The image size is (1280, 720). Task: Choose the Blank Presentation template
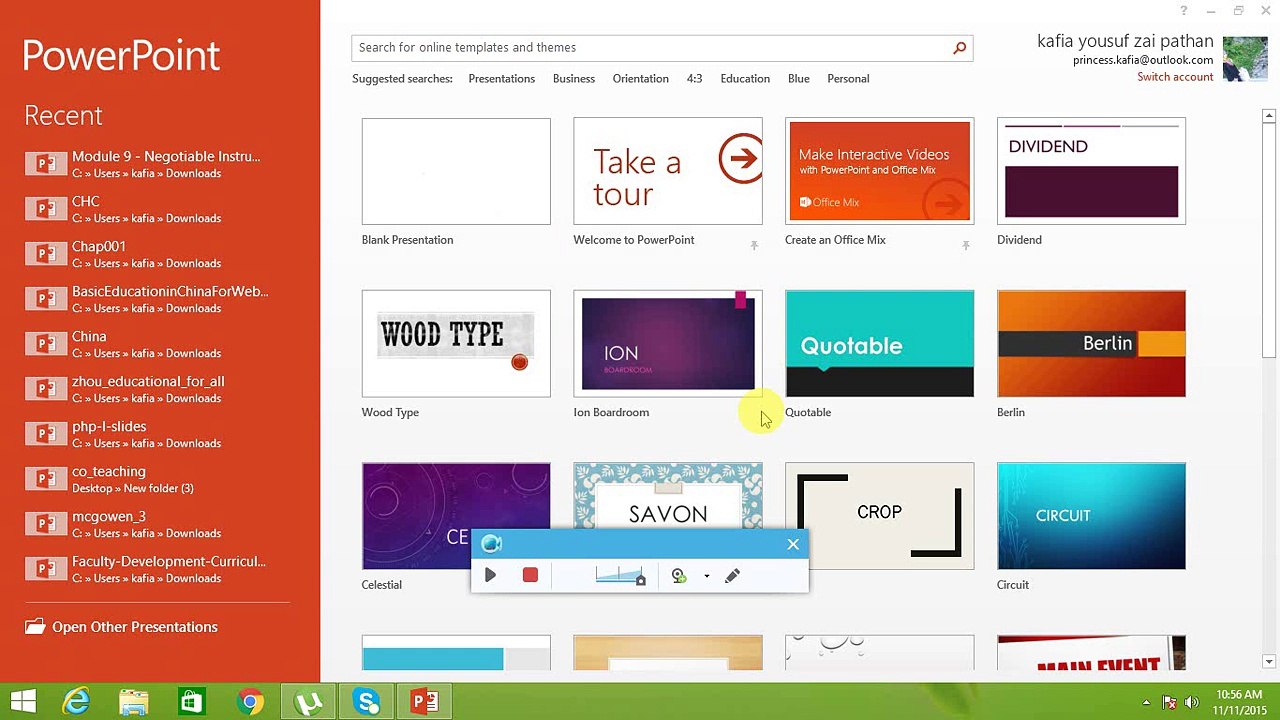click(x=456, y=171)
